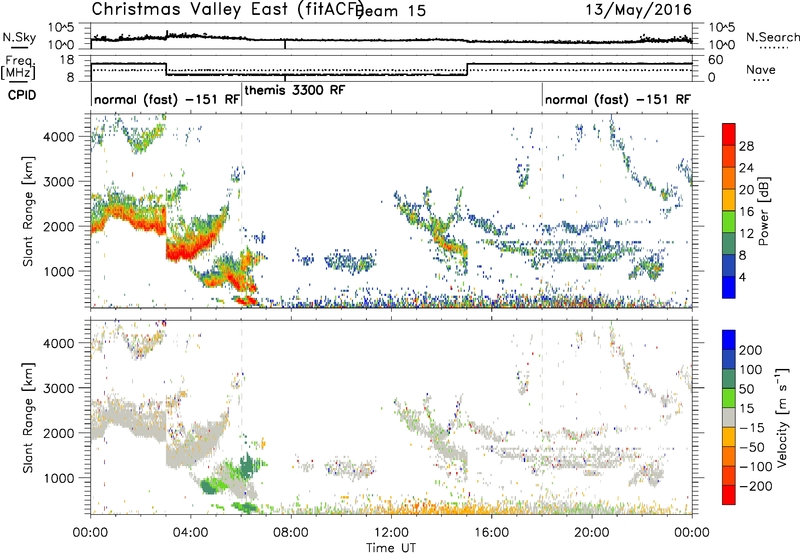Click the green velocity patch near 06:00
800x554 pixels.
[x=248, y=465]
